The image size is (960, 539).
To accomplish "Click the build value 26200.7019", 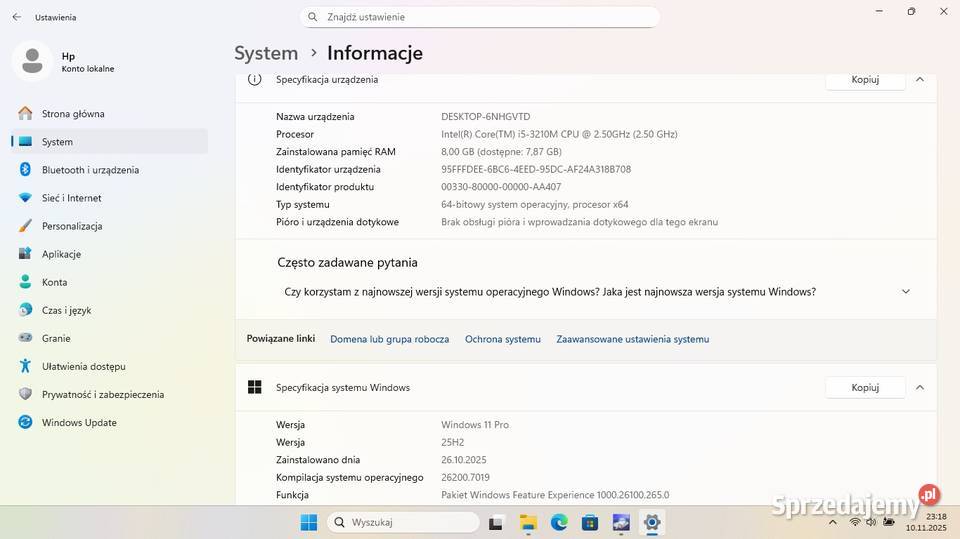I will [x=465, y=478].
